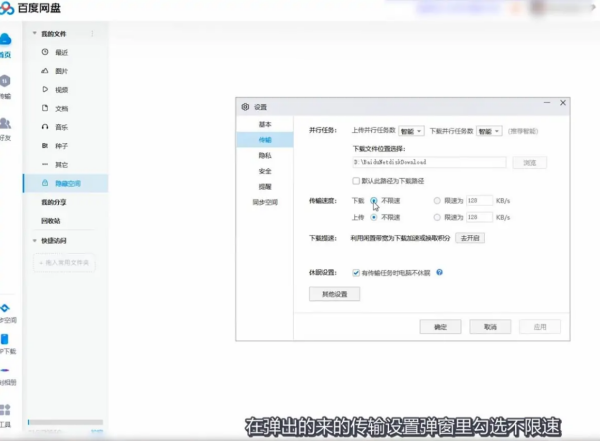Select 限速为 radio for 上传 speed
This screenshot has height=441, width=600.
436,216
